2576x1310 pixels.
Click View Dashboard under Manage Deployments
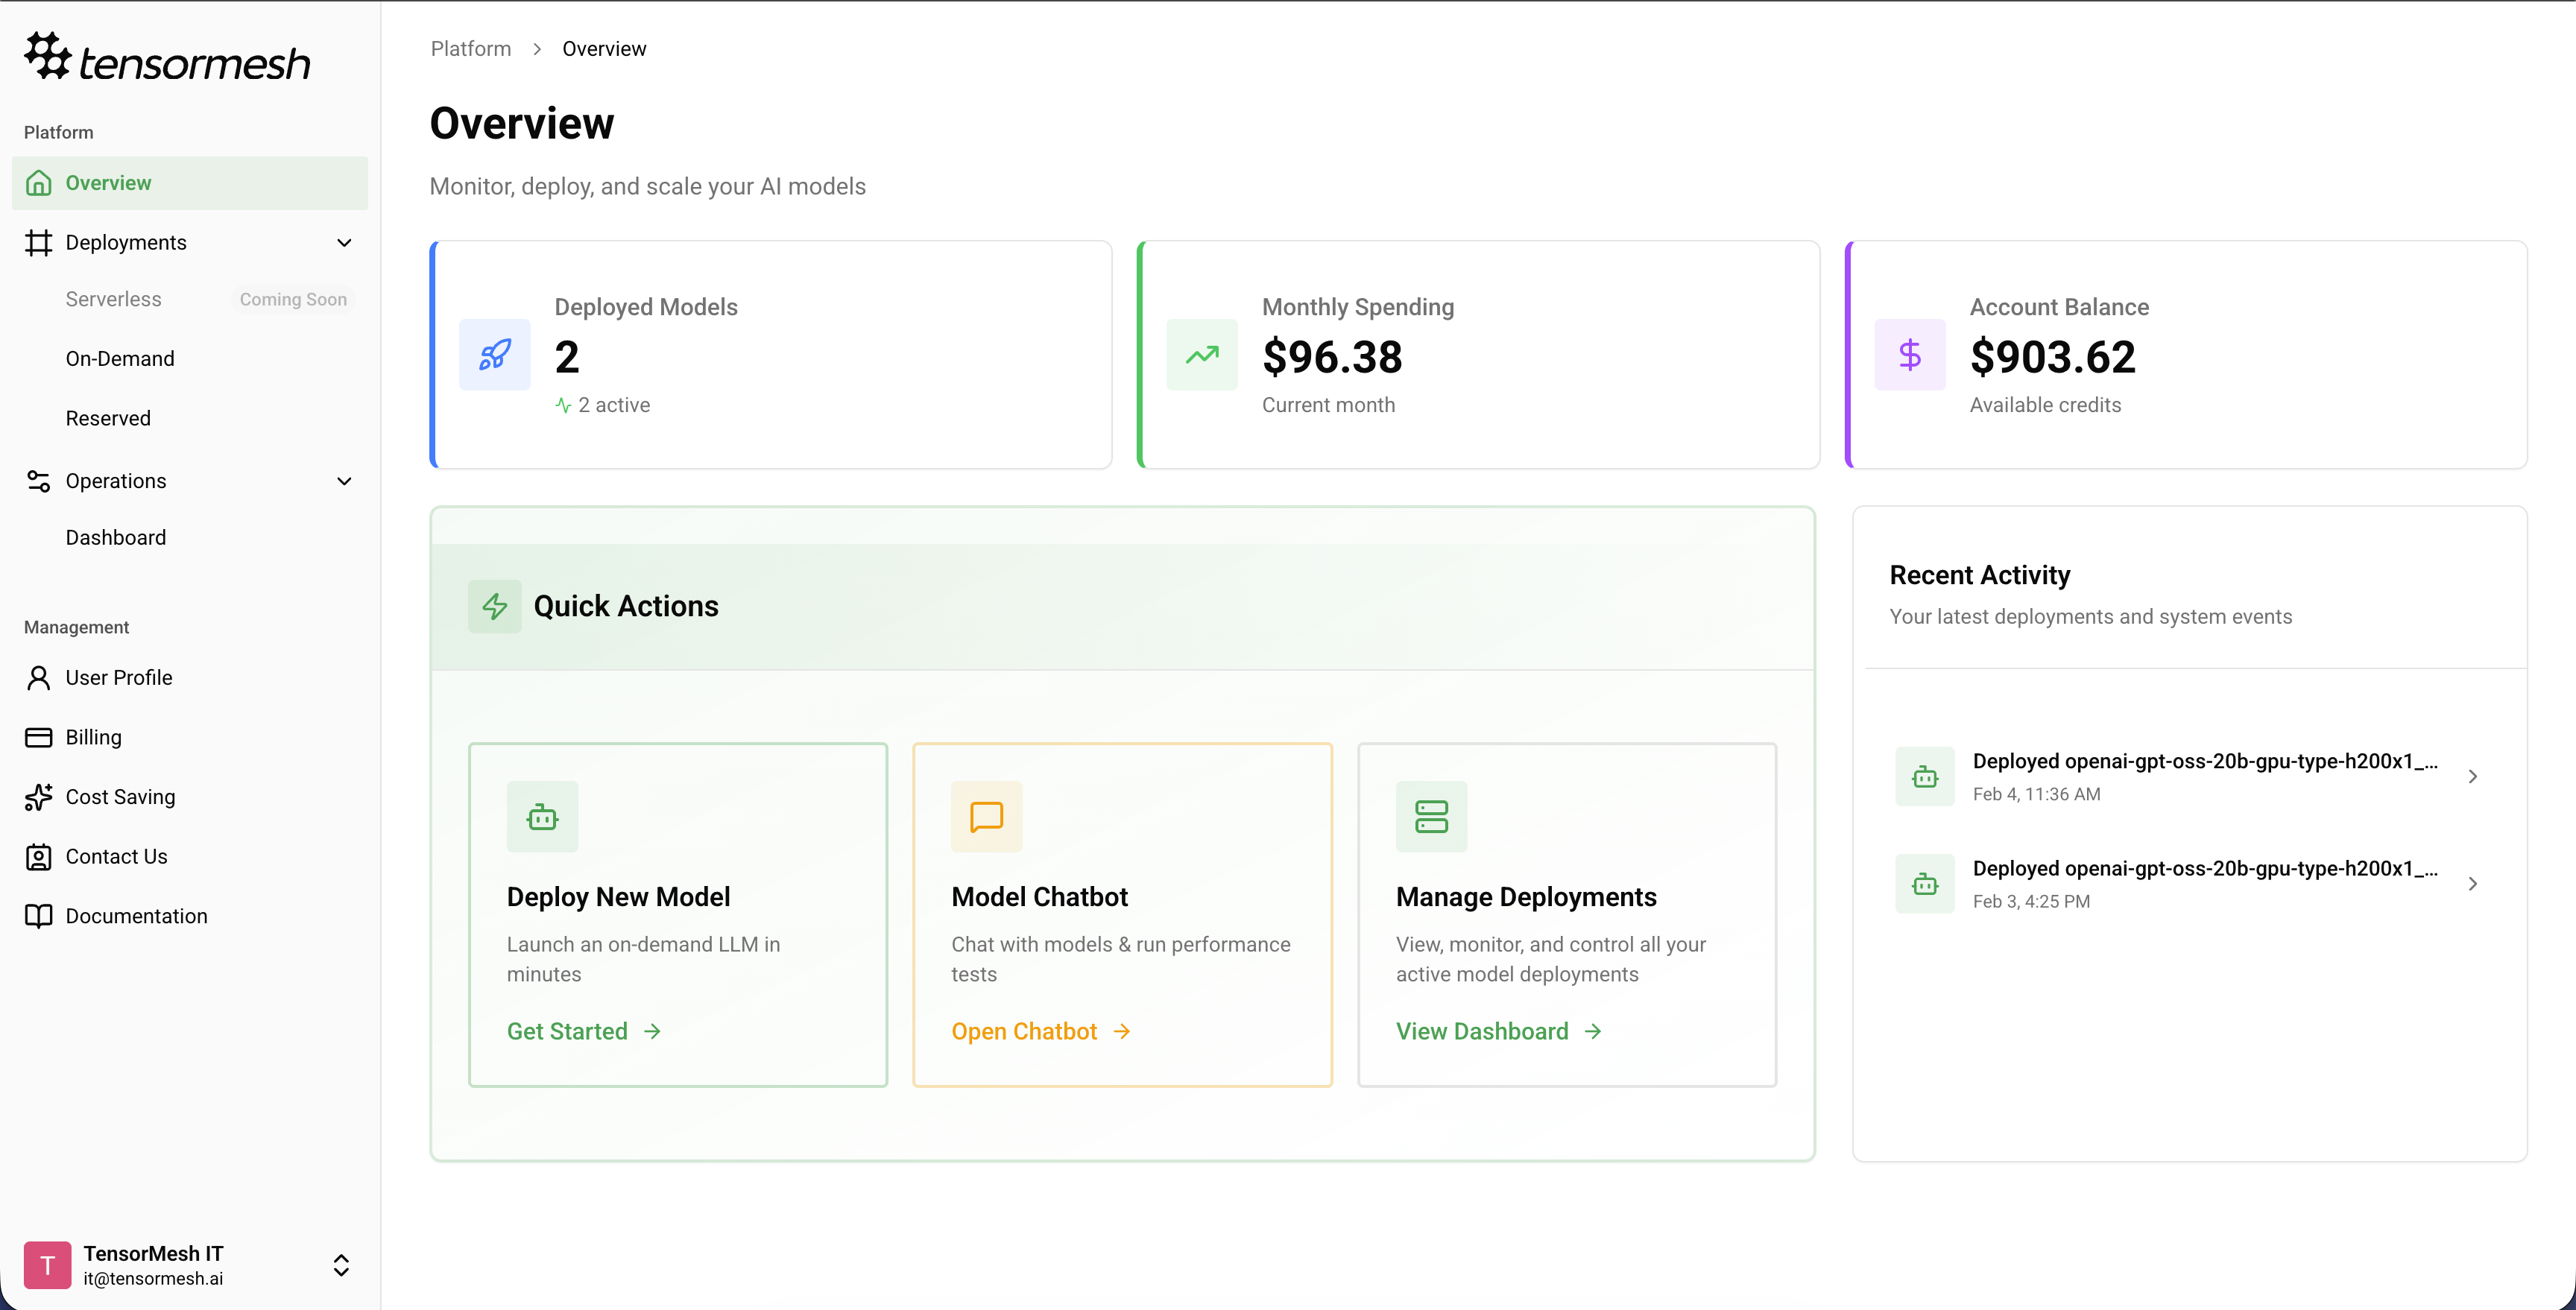[x=1482, y=1031]
